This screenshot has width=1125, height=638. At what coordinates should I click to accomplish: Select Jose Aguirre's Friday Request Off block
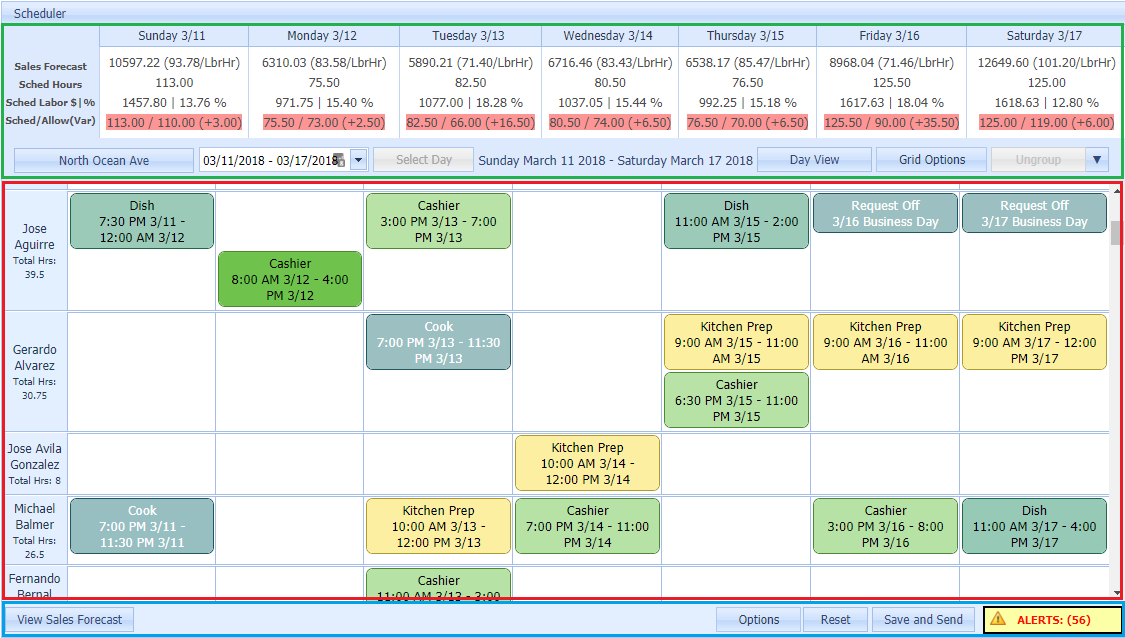click(x=885, y=213)
